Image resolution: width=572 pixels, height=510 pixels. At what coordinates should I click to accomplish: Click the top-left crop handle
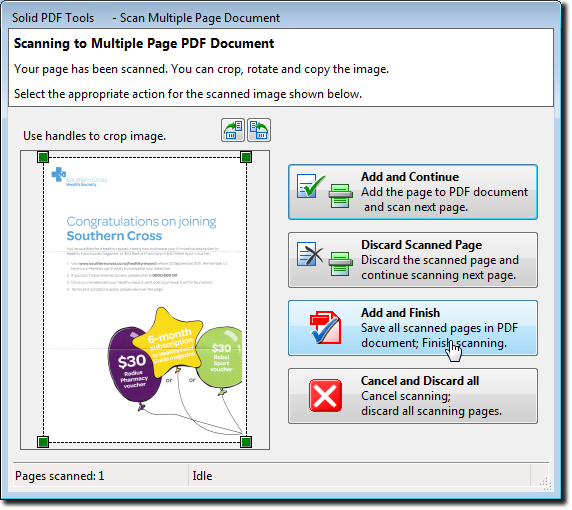pos(43,157)
